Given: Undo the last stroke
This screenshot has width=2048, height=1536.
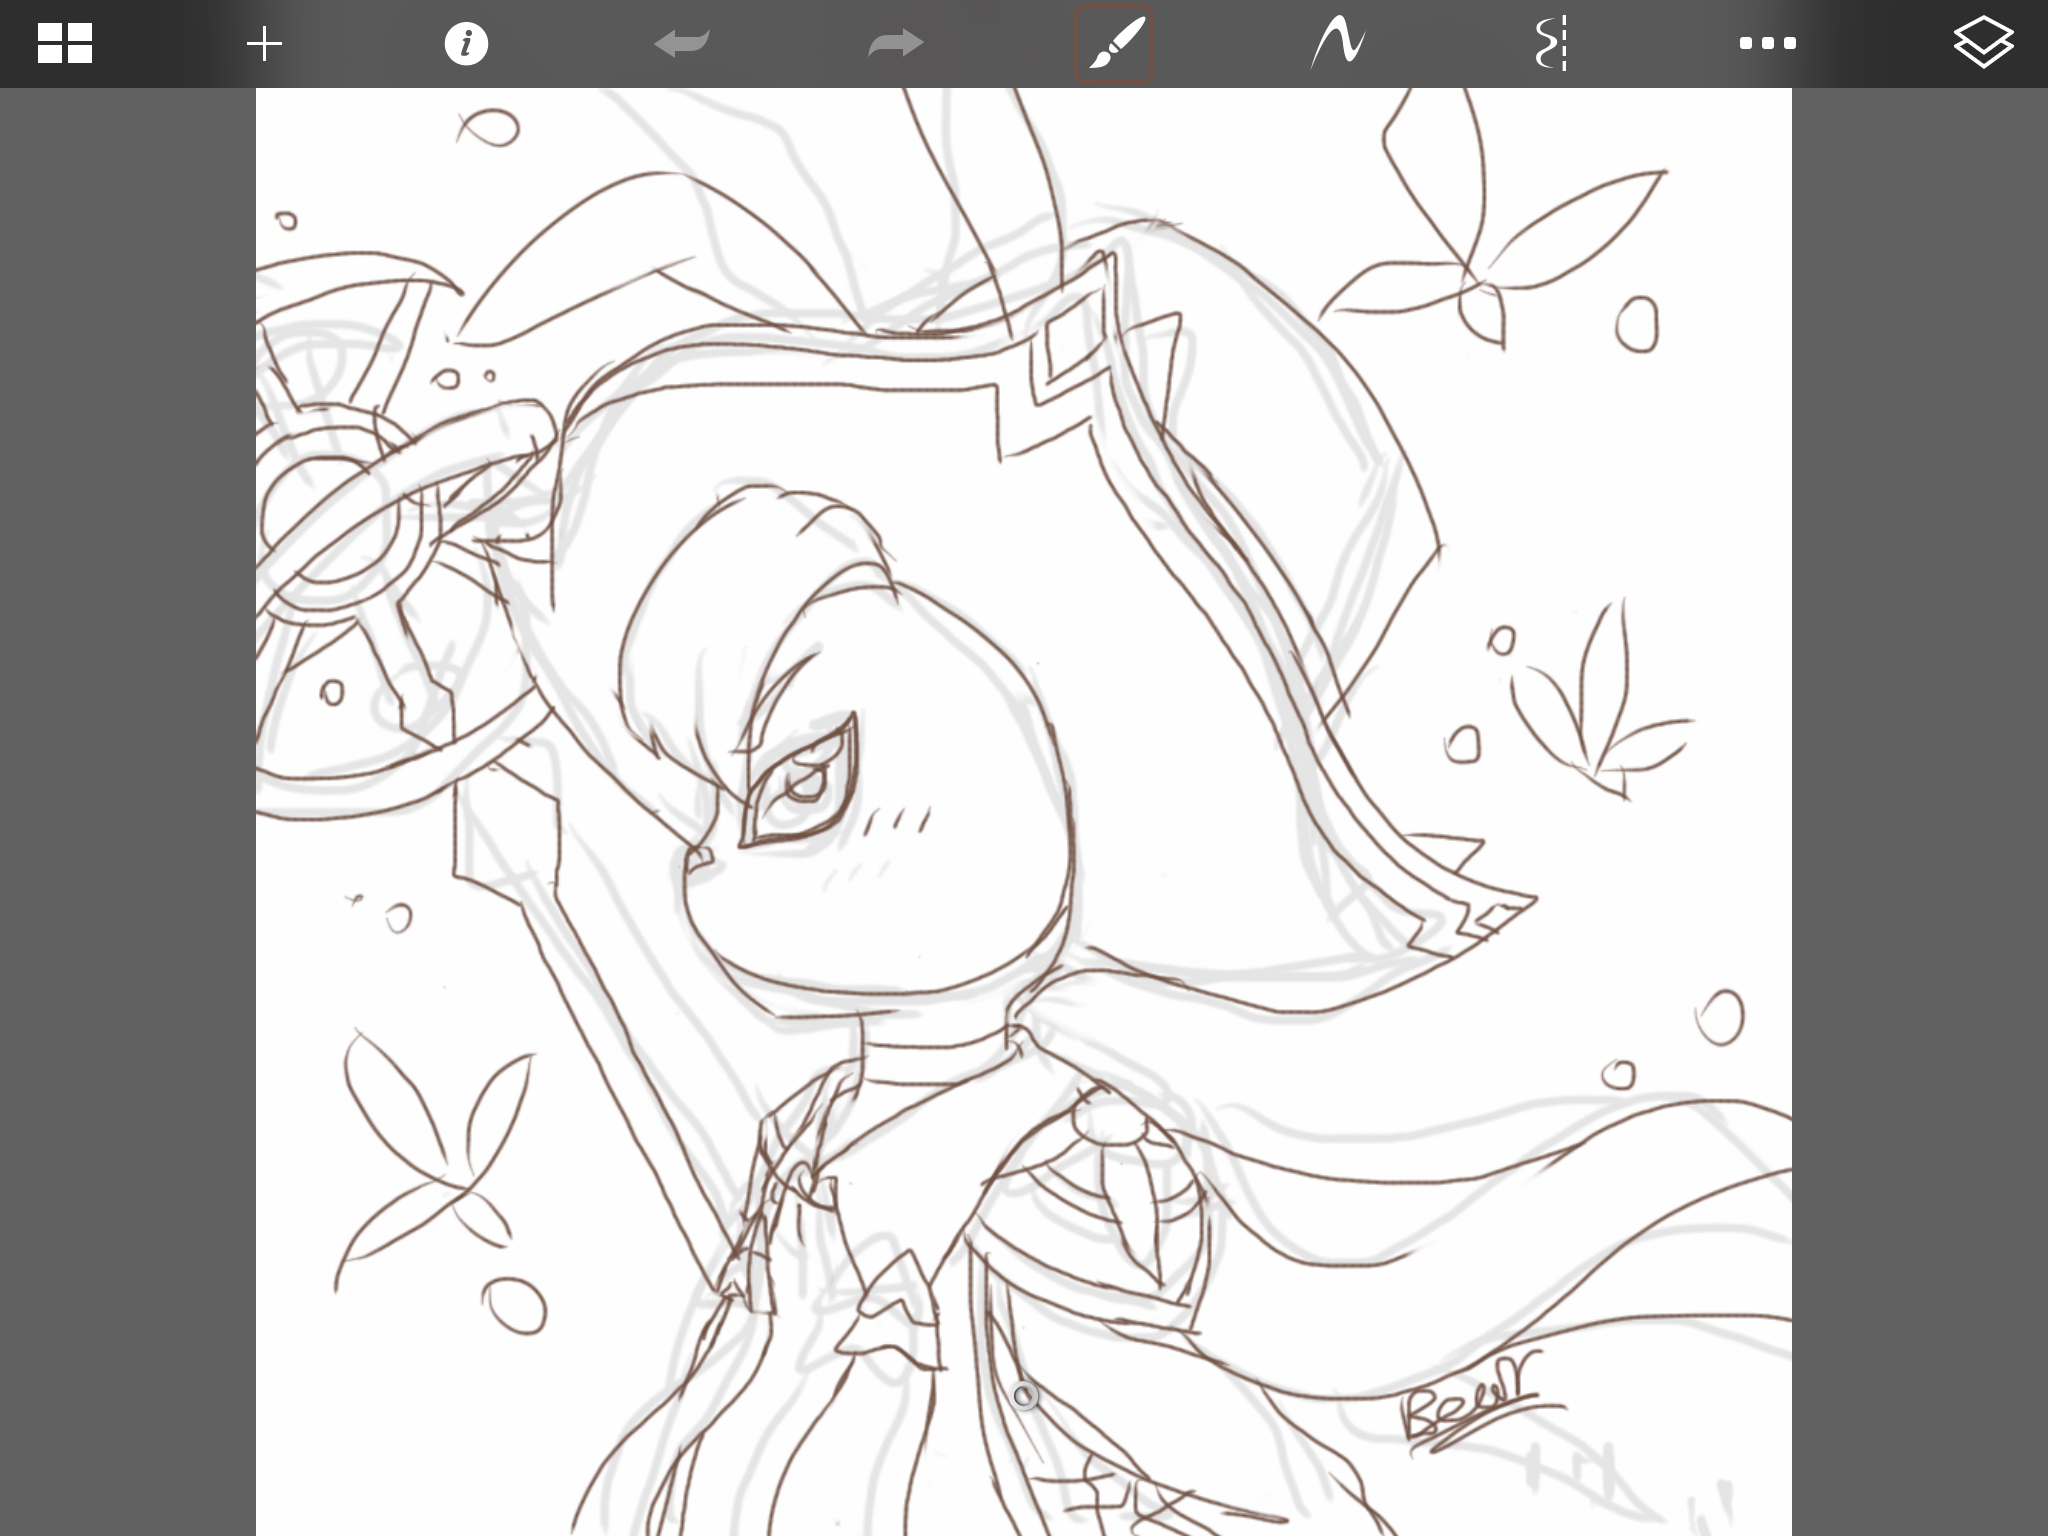Looking at the screenshot, I should pyautogui.click(x=682, y=44).
